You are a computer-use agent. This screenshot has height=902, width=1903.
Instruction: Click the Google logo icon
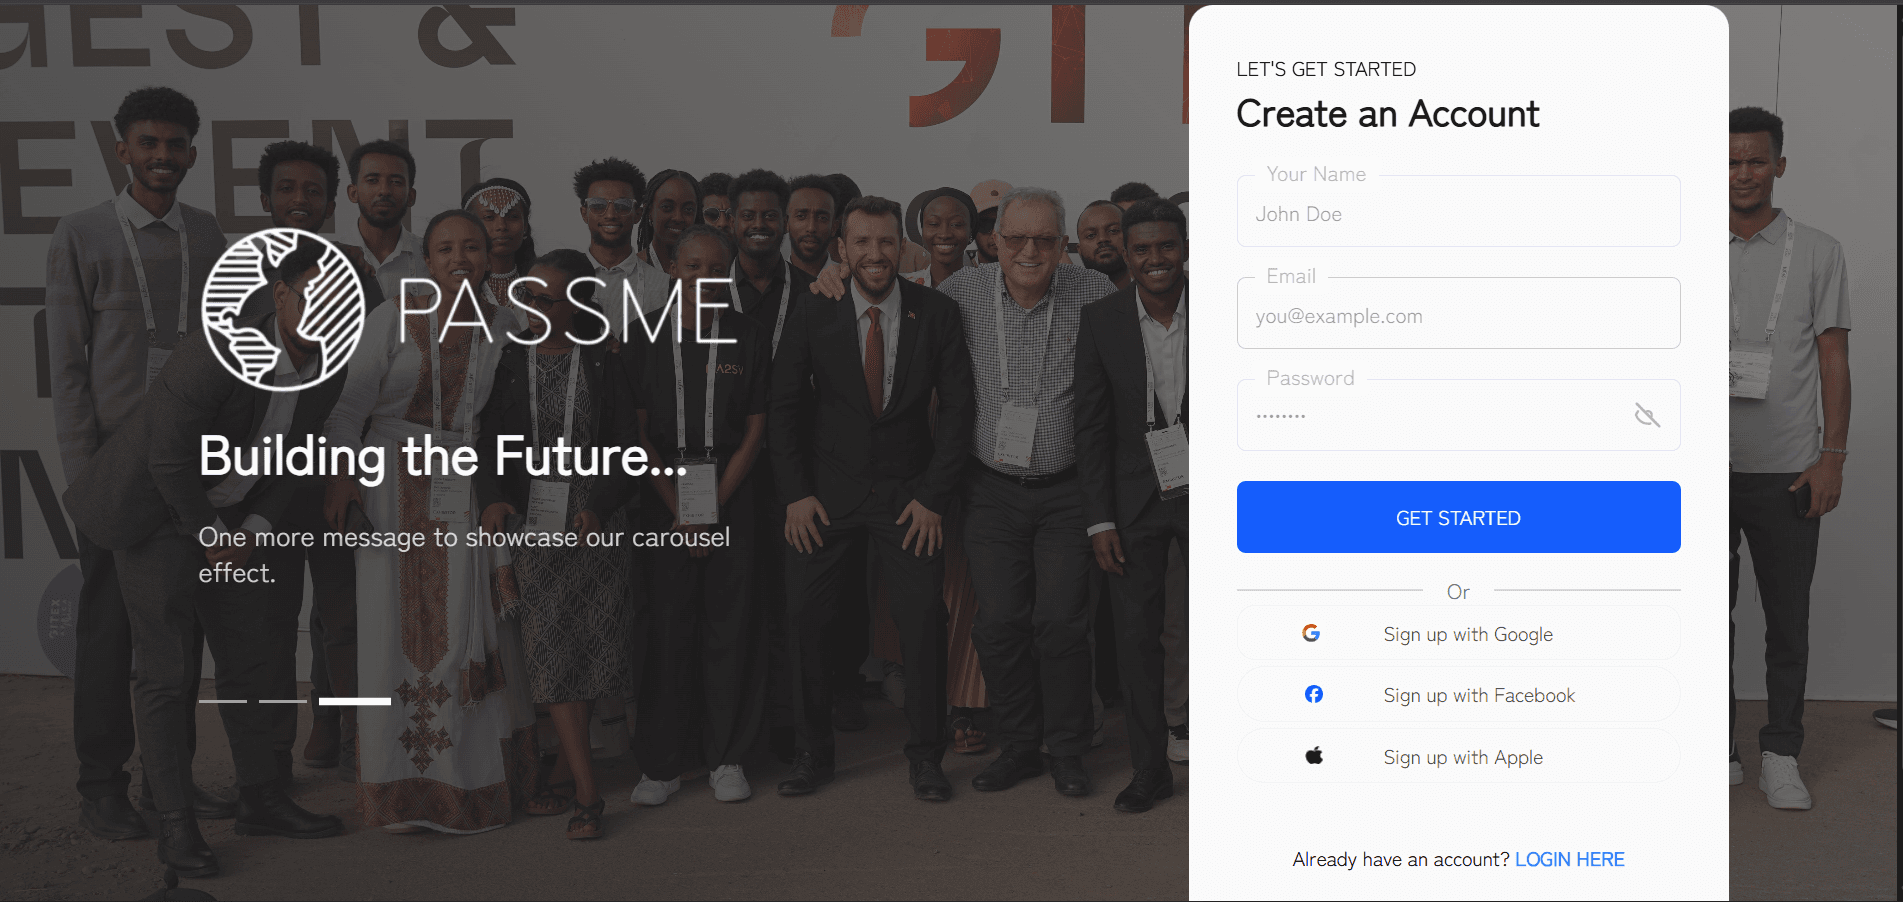(1311, 633)
